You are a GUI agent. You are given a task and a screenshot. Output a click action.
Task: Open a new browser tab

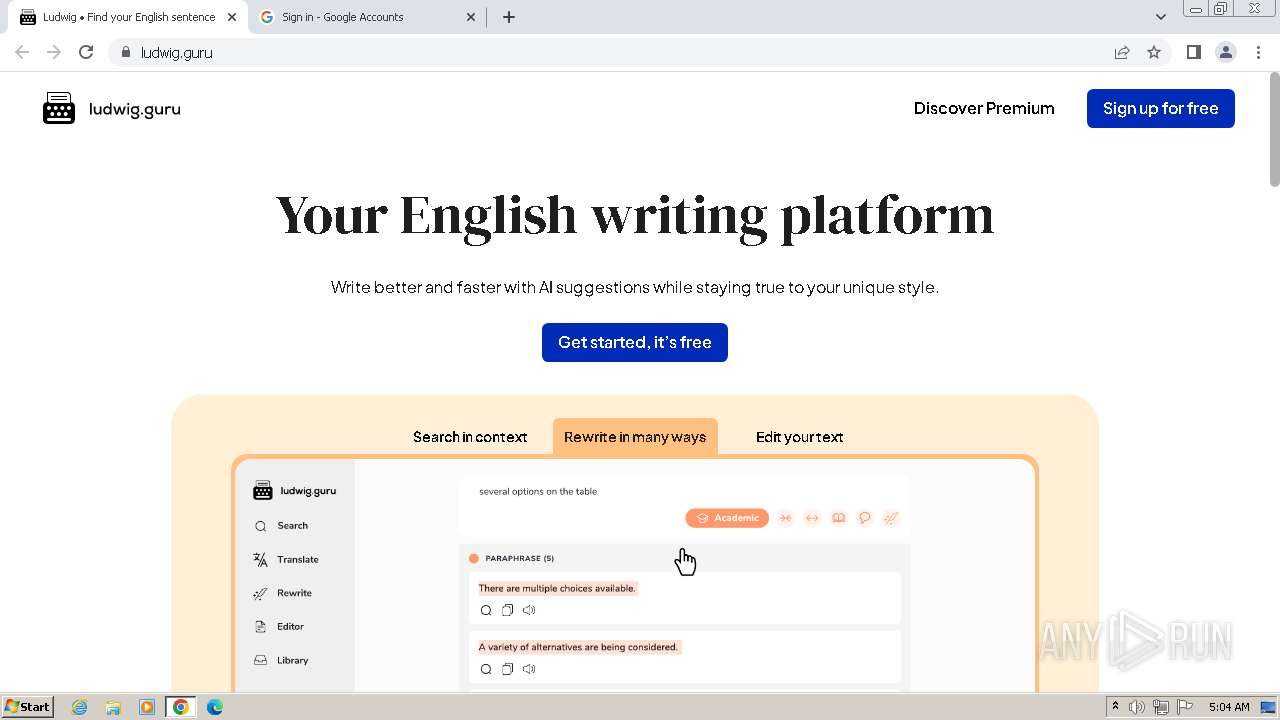[509, 17]
